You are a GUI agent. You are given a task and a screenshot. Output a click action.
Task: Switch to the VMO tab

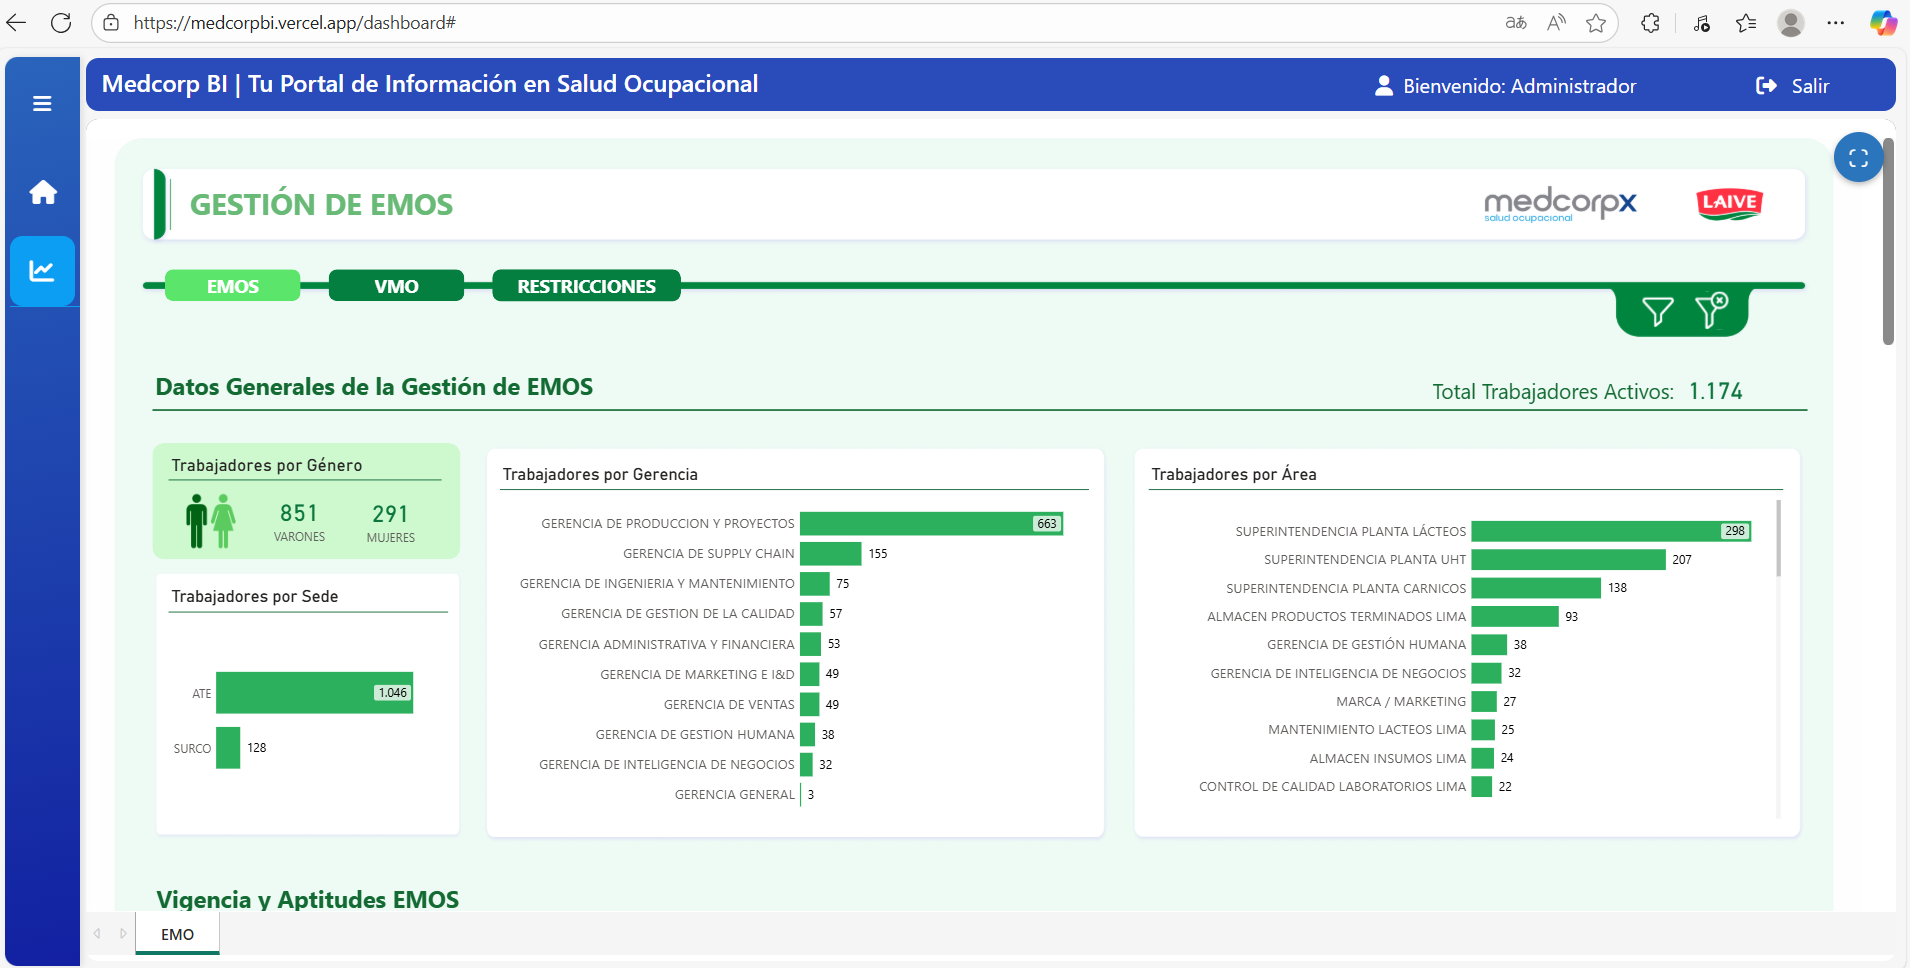(396, 285)
